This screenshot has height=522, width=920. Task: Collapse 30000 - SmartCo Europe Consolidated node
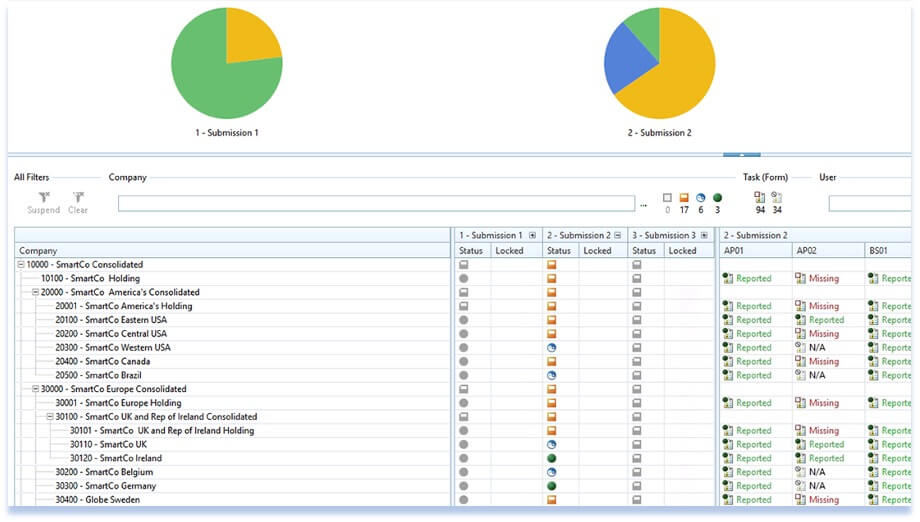click(35, 390)
